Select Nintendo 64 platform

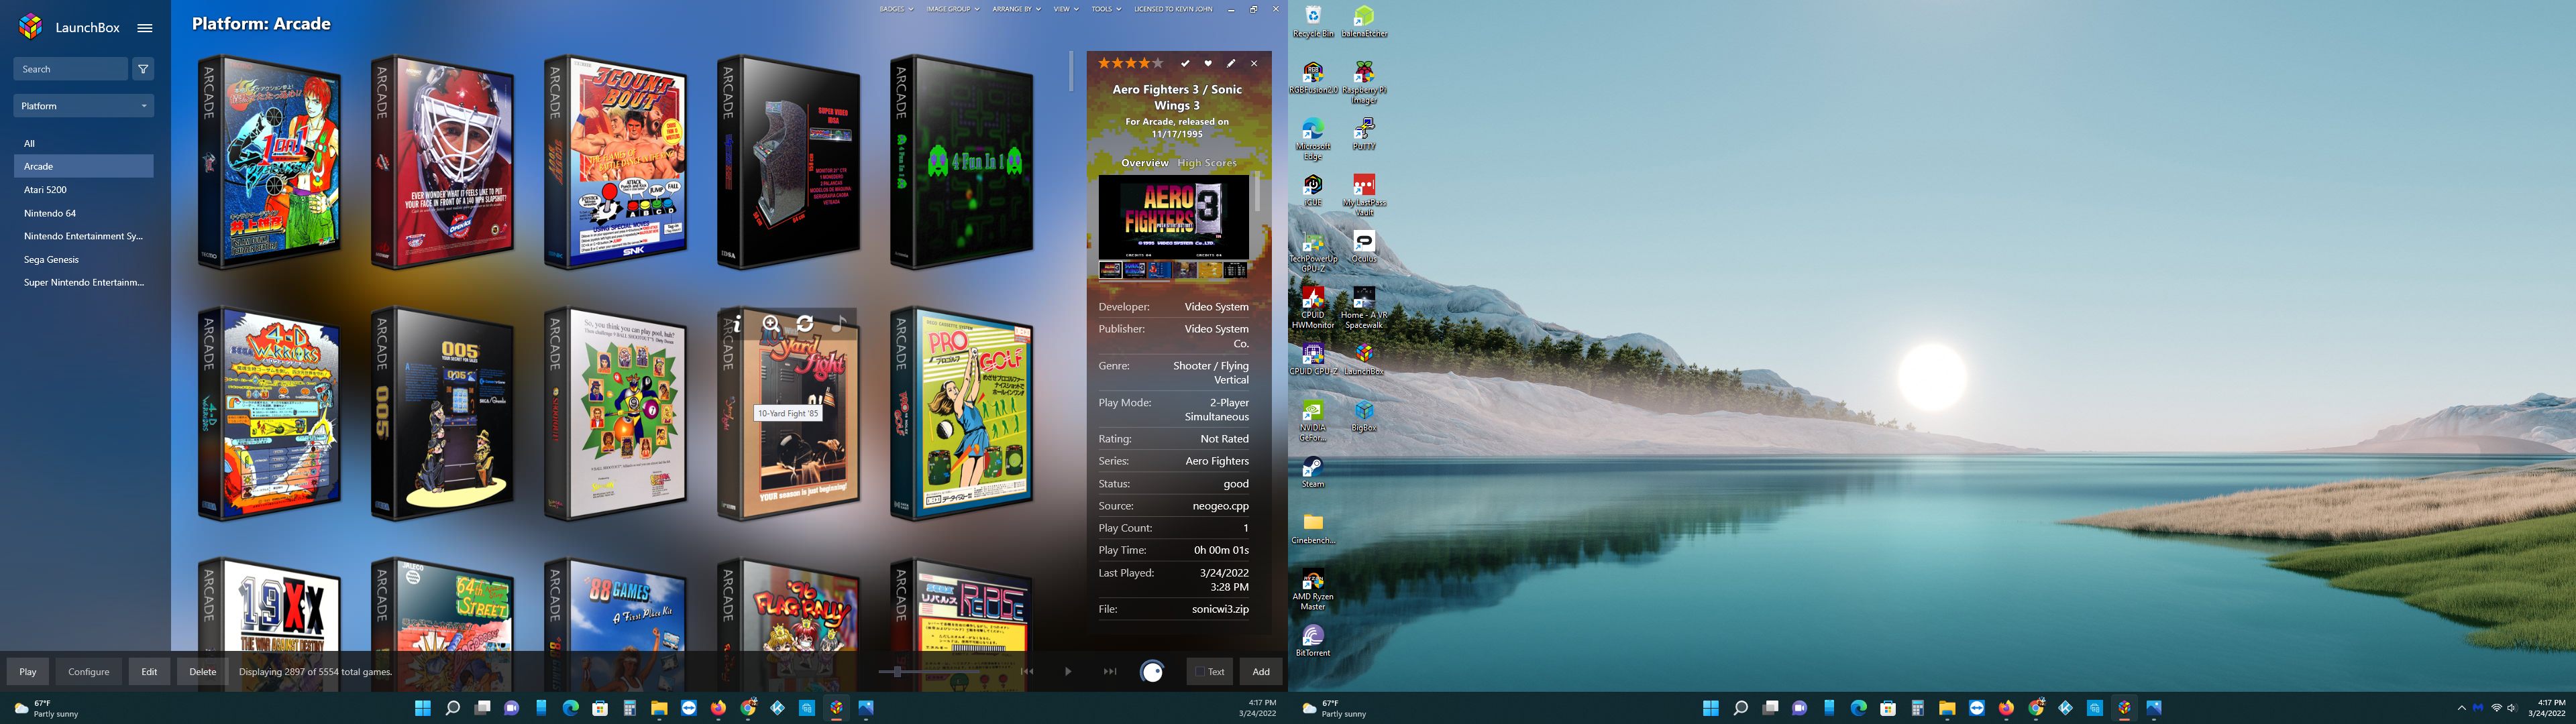(84, 213)
